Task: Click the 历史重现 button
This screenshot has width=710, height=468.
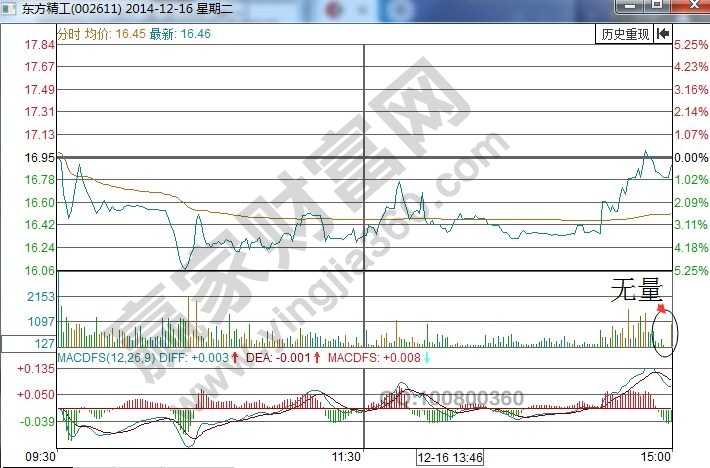Action: tap(625, 34)
